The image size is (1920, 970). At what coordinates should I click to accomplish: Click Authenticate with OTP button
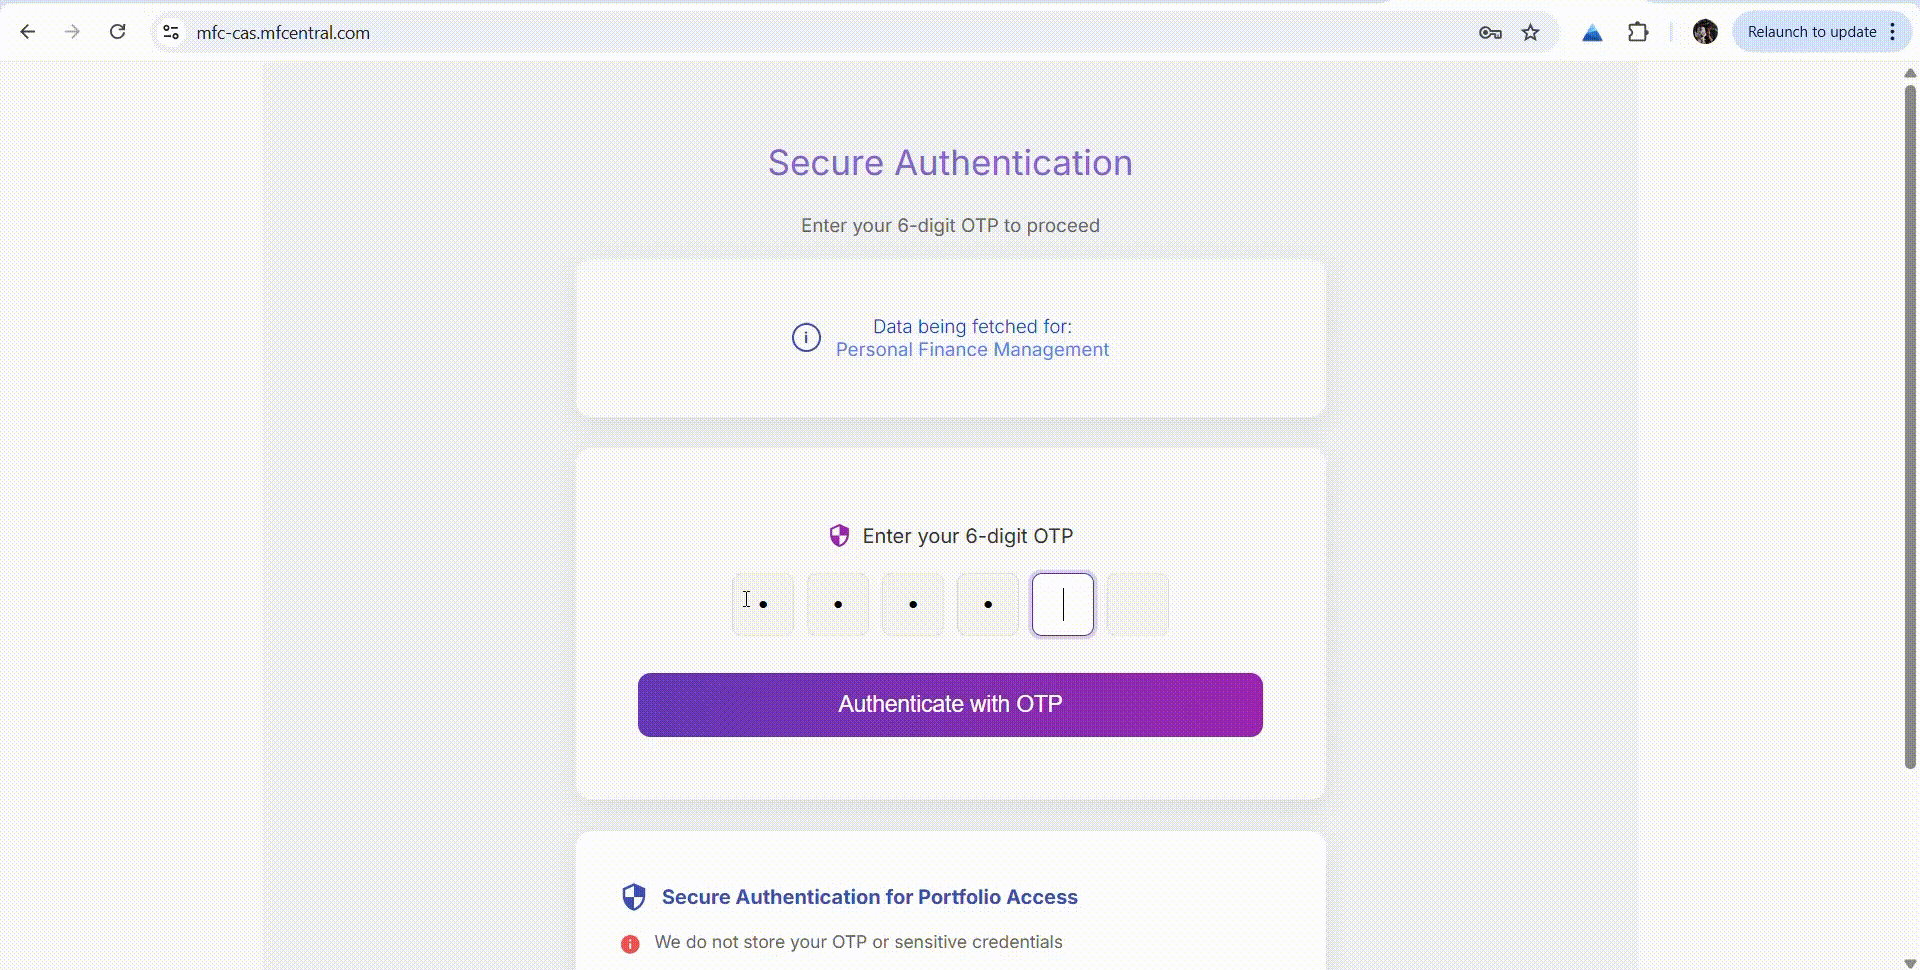[x=950, y=705]
